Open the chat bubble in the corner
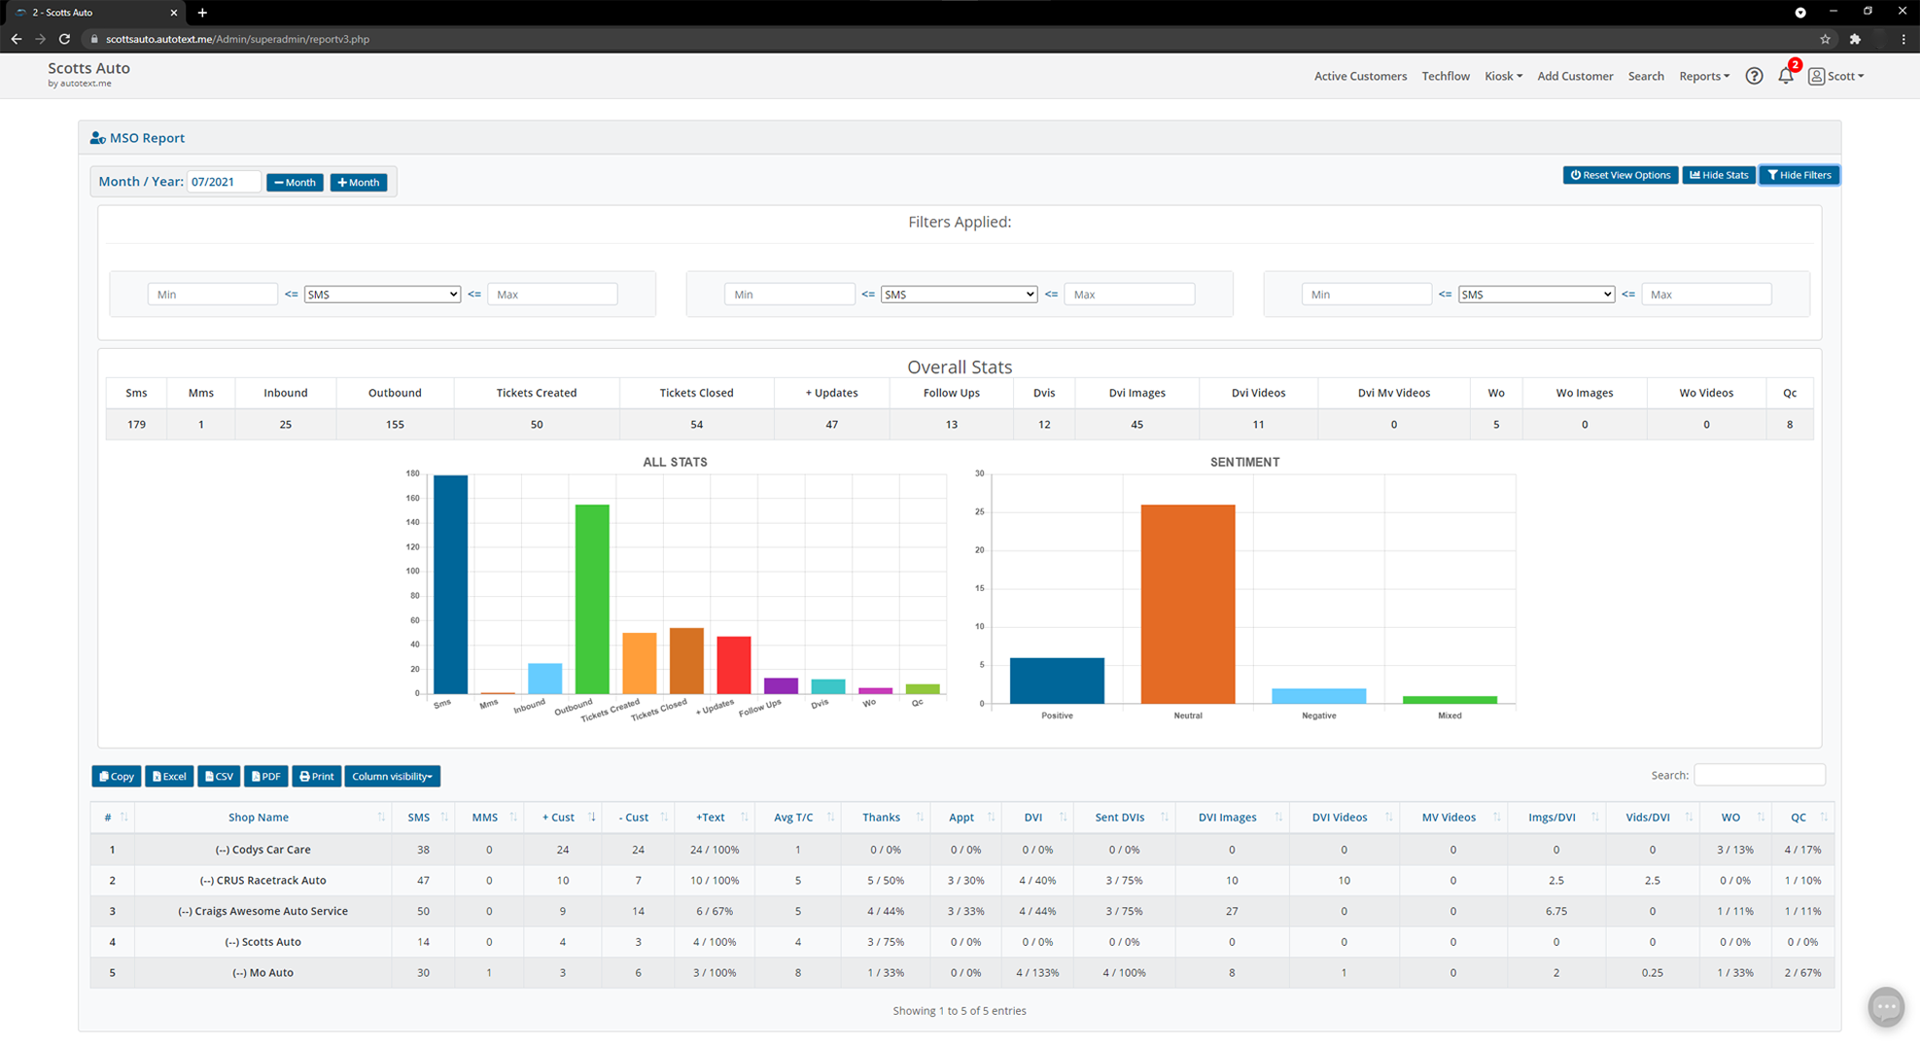This screenshot has width=1920, height=1050. click(x=1886, y=1007)
